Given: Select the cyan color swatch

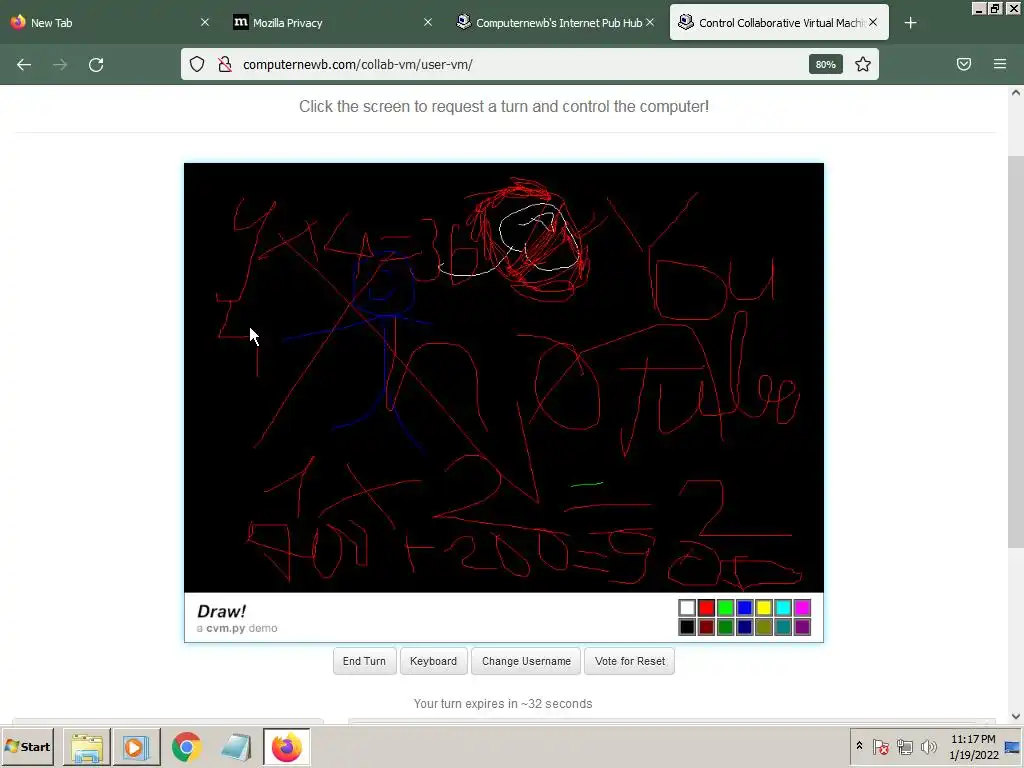Looking at the screenshot, I should (x=783, y=608).
